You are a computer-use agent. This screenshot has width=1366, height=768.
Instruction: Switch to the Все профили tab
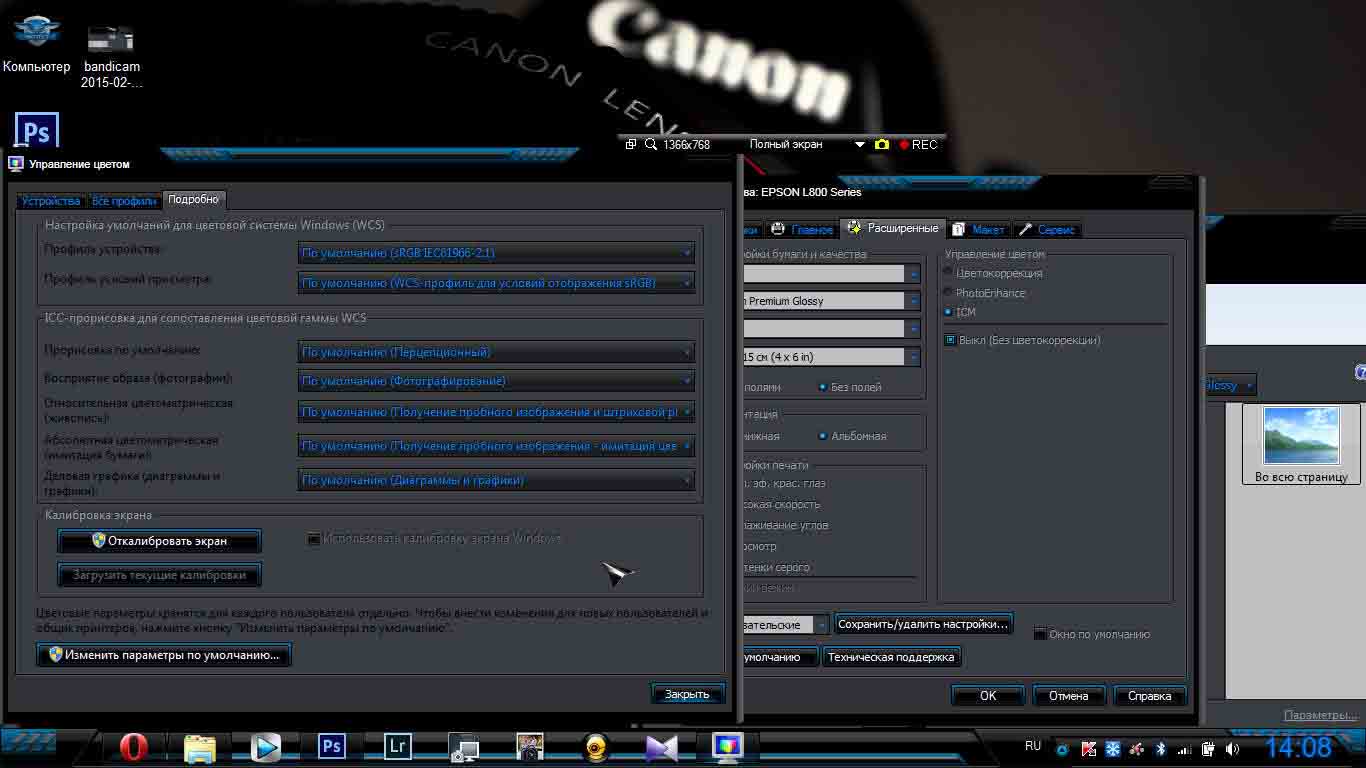click(124, 201)
